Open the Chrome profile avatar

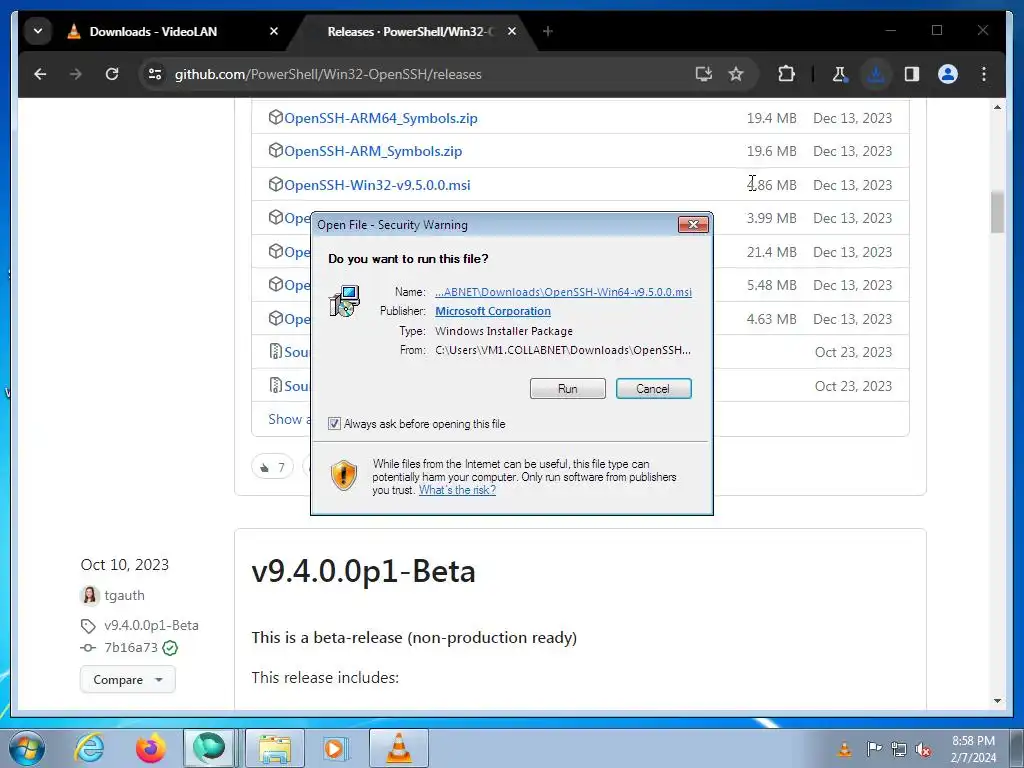point(948,74)
